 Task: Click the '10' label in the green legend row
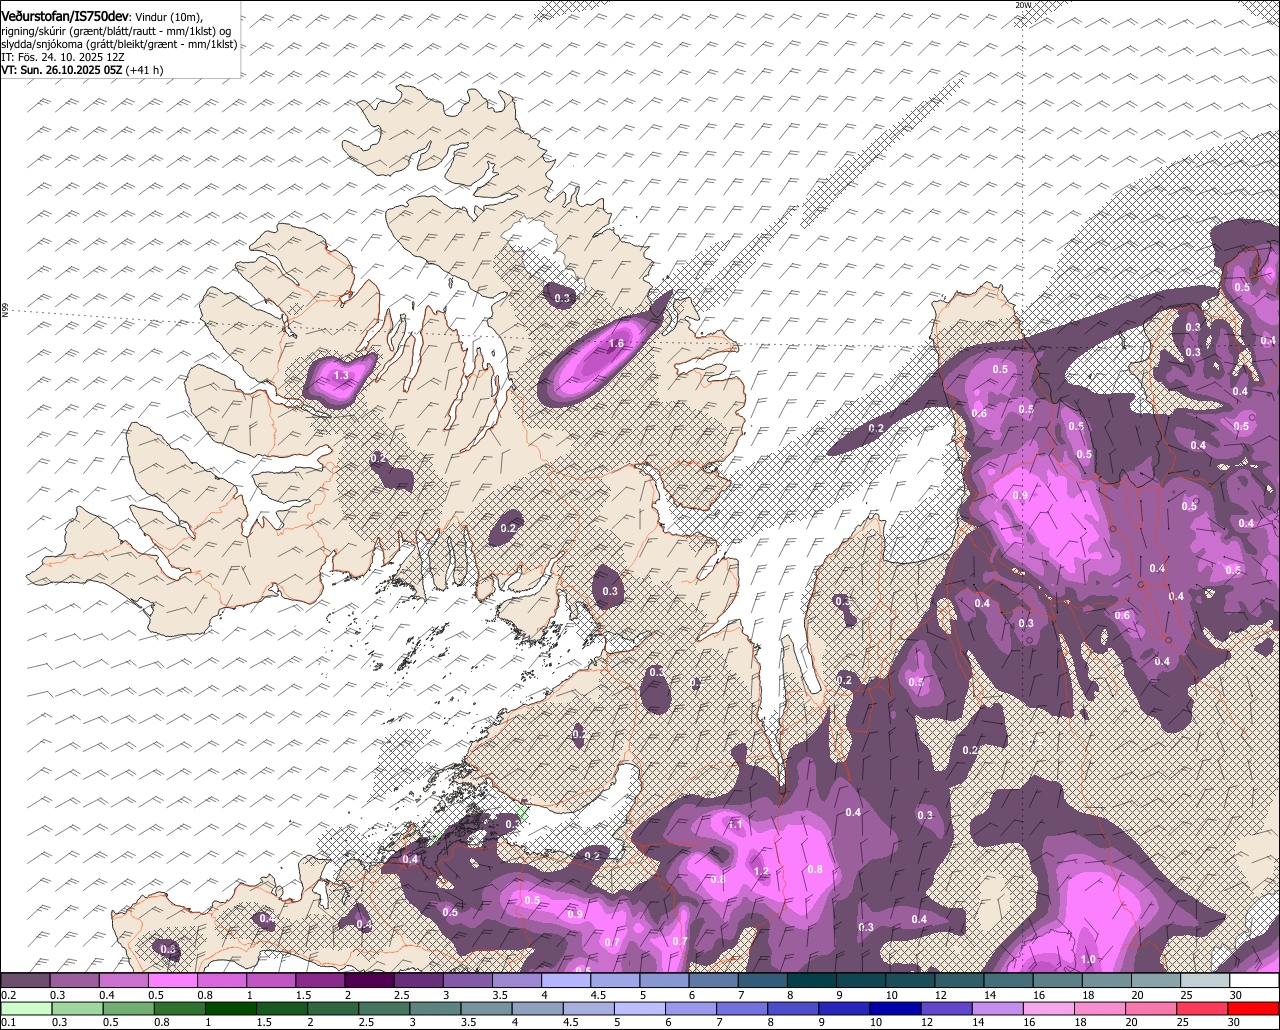[x=875, y=1022]
